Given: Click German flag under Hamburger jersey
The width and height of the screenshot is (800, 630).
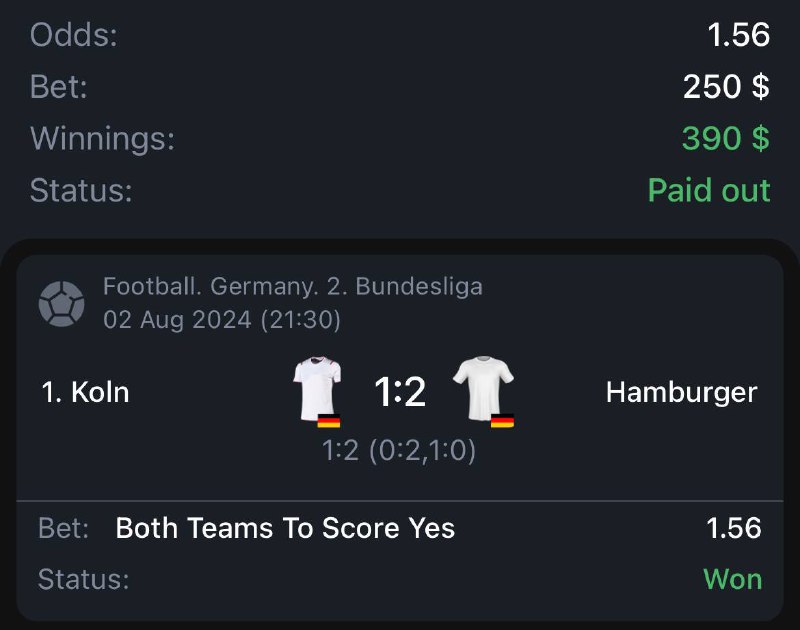Looking at the screenshot, I should (502, 421).
